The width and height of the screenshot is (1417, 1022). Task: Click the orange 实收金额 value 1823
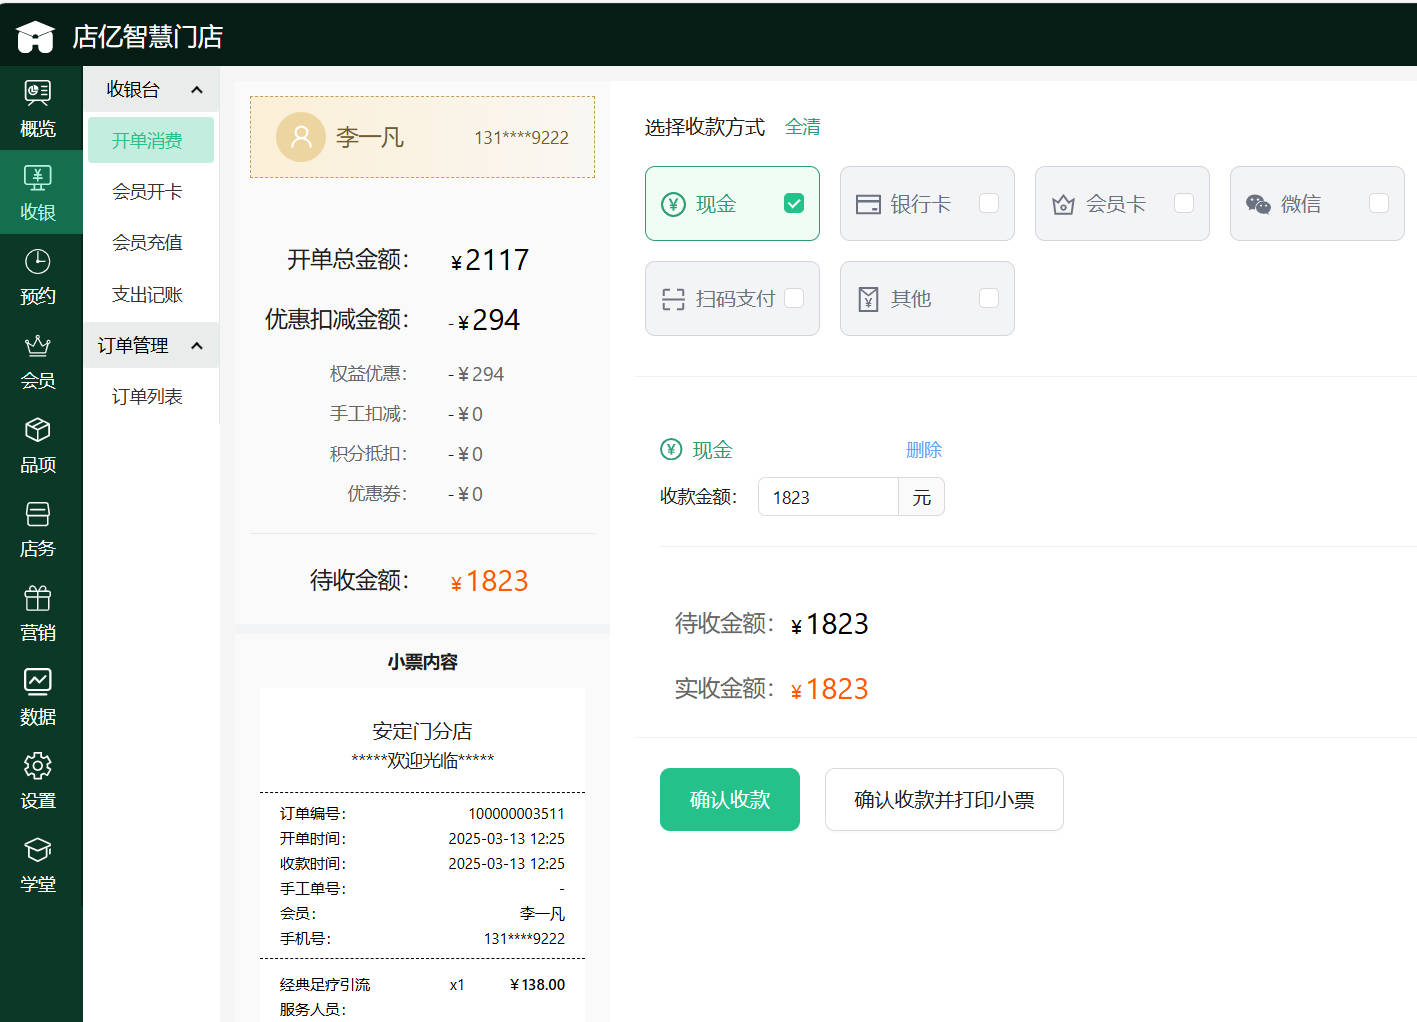829,689
